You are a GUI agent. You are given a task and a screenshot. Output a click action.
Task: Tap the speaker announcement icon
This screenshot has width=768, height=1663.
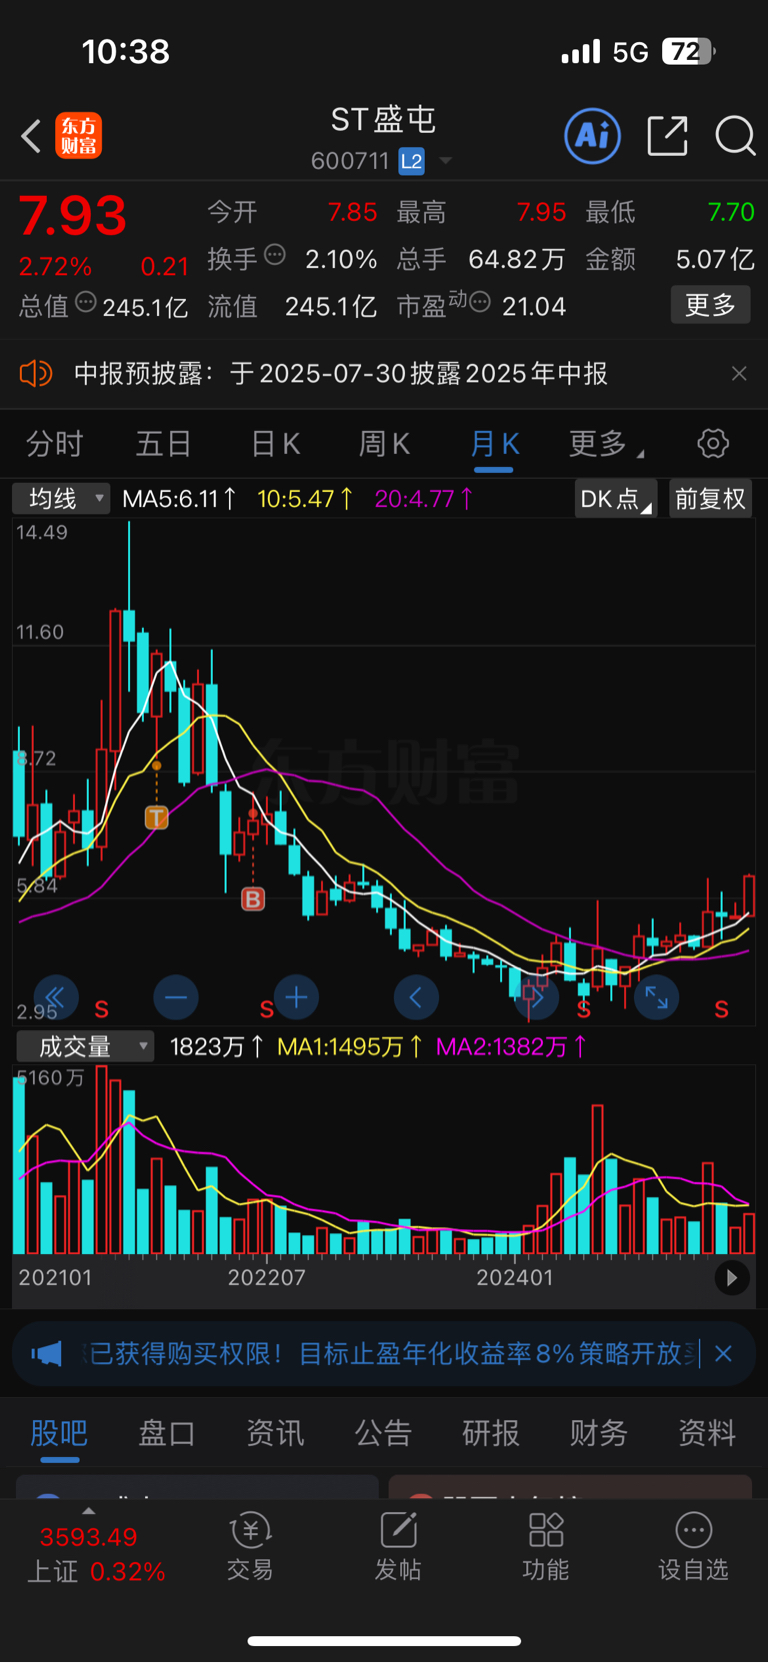tap(35, 374)
